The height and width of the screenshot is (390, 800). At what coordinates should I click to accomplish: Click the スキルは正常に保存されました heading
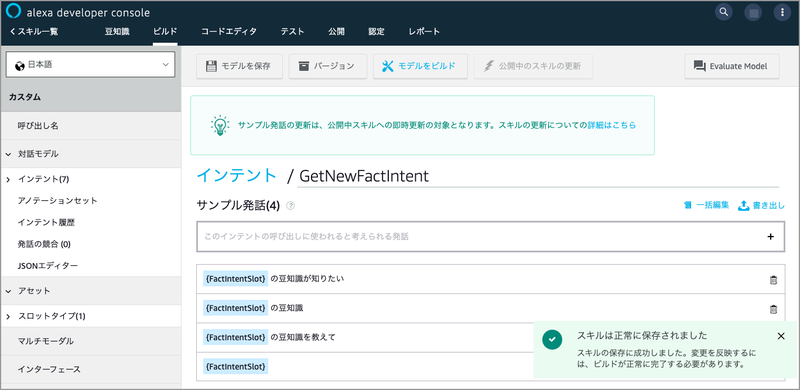642,336
